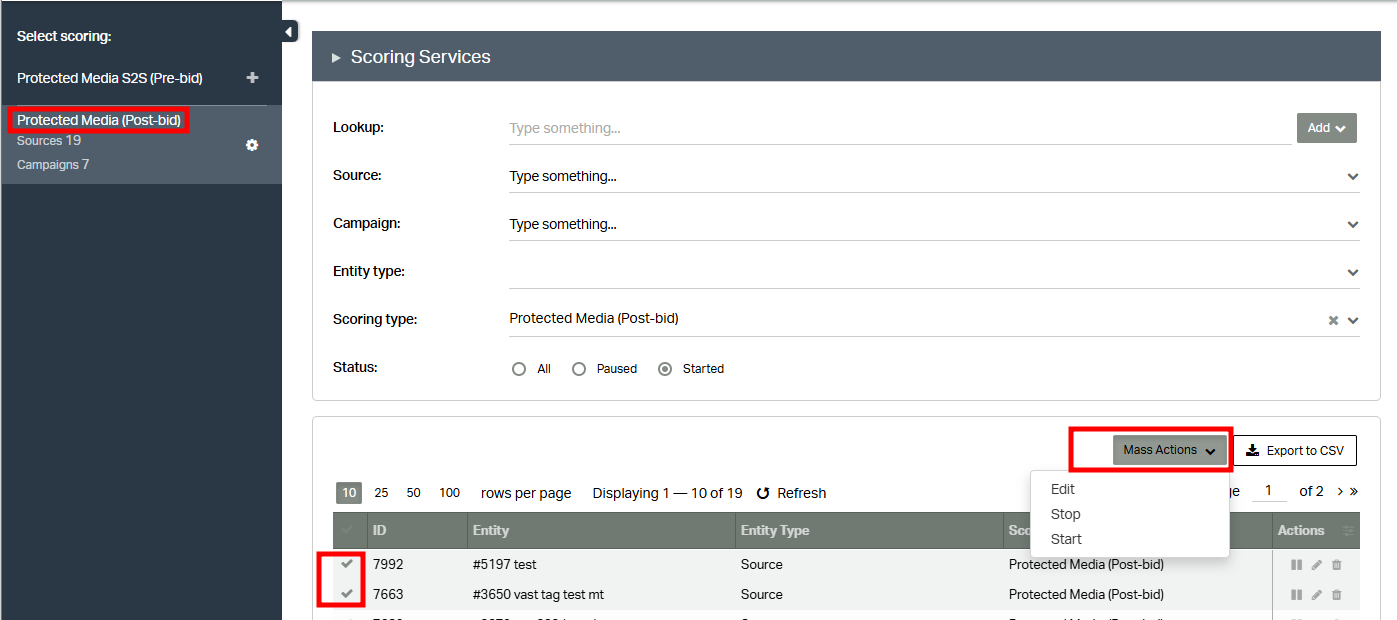1397x620 pixels.
Task: Click entity '#3650 vast tag test mt'
Action: click(538, 595)
